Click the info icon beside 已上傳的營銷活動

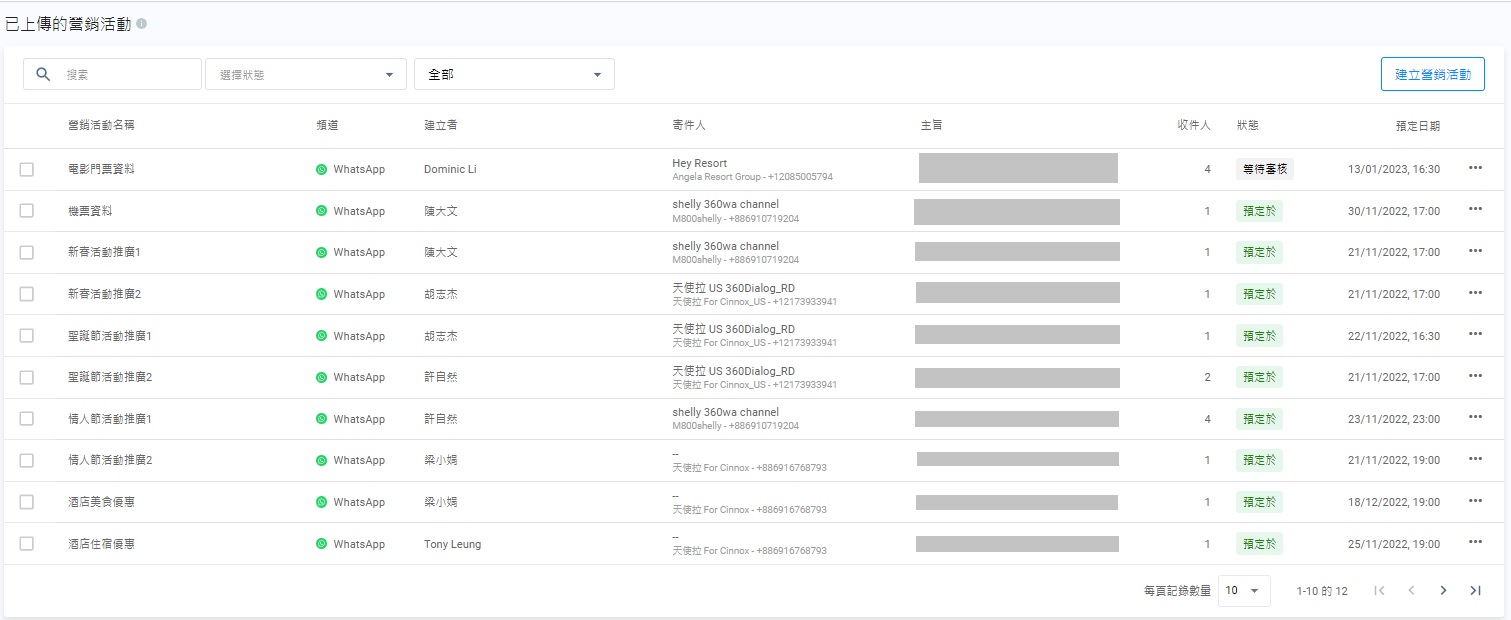[141, 23]
